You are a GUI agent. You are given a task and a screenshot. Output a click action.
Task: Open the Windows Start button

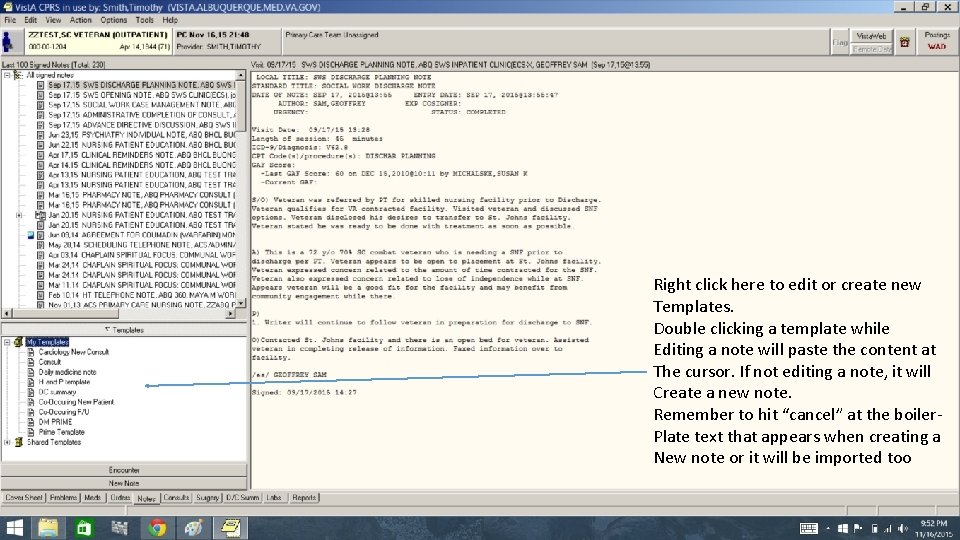pyautogui.click(x=14, y=528)
